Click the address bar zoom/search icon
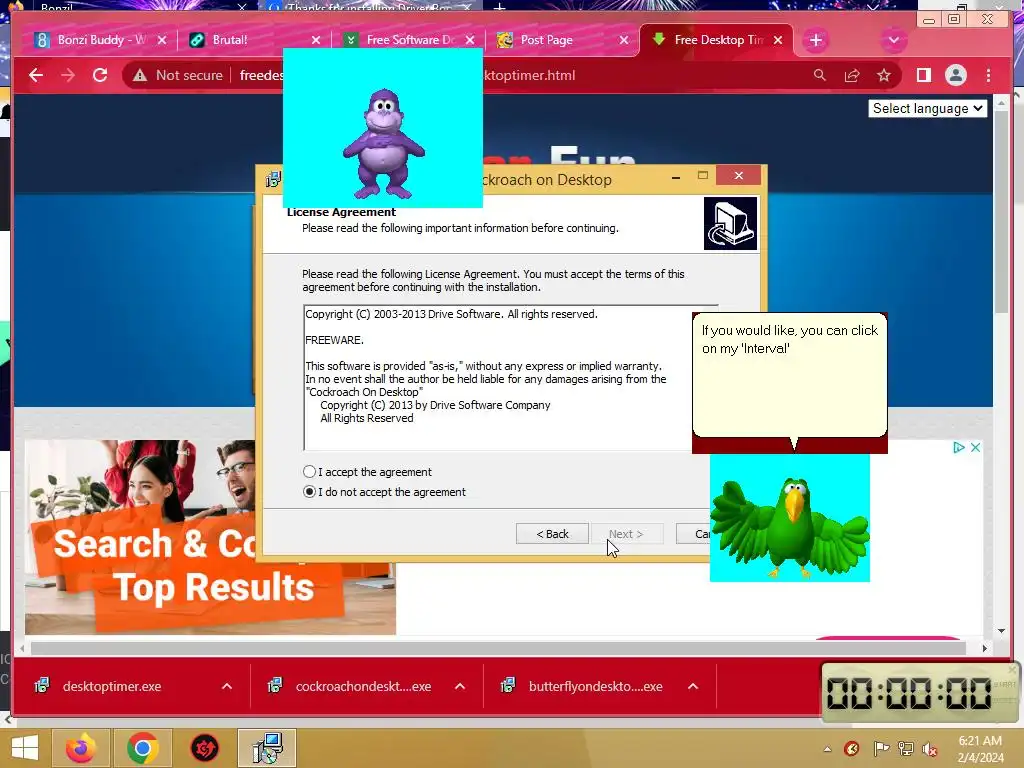Viewport: 1024px width, 768px height. click(x=820, y=75)
